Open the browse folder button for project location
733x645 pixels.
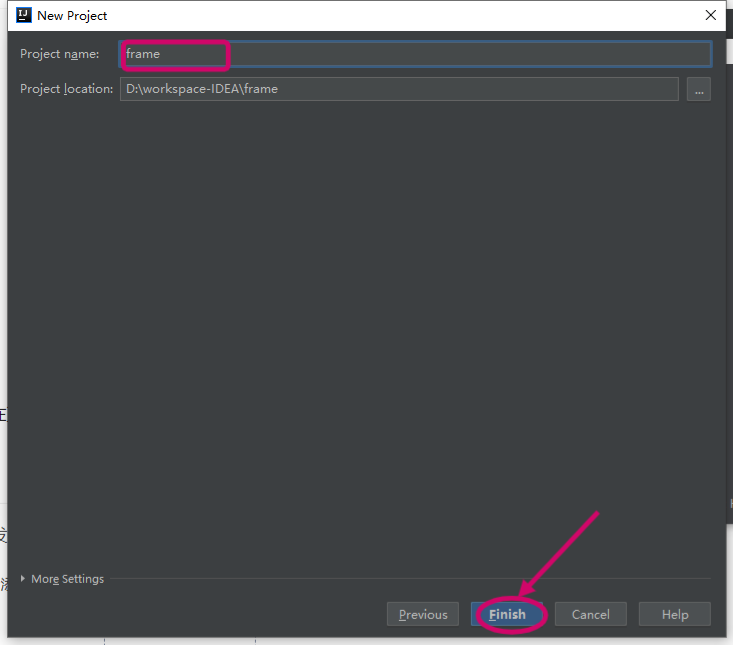[x=698, y=89]
